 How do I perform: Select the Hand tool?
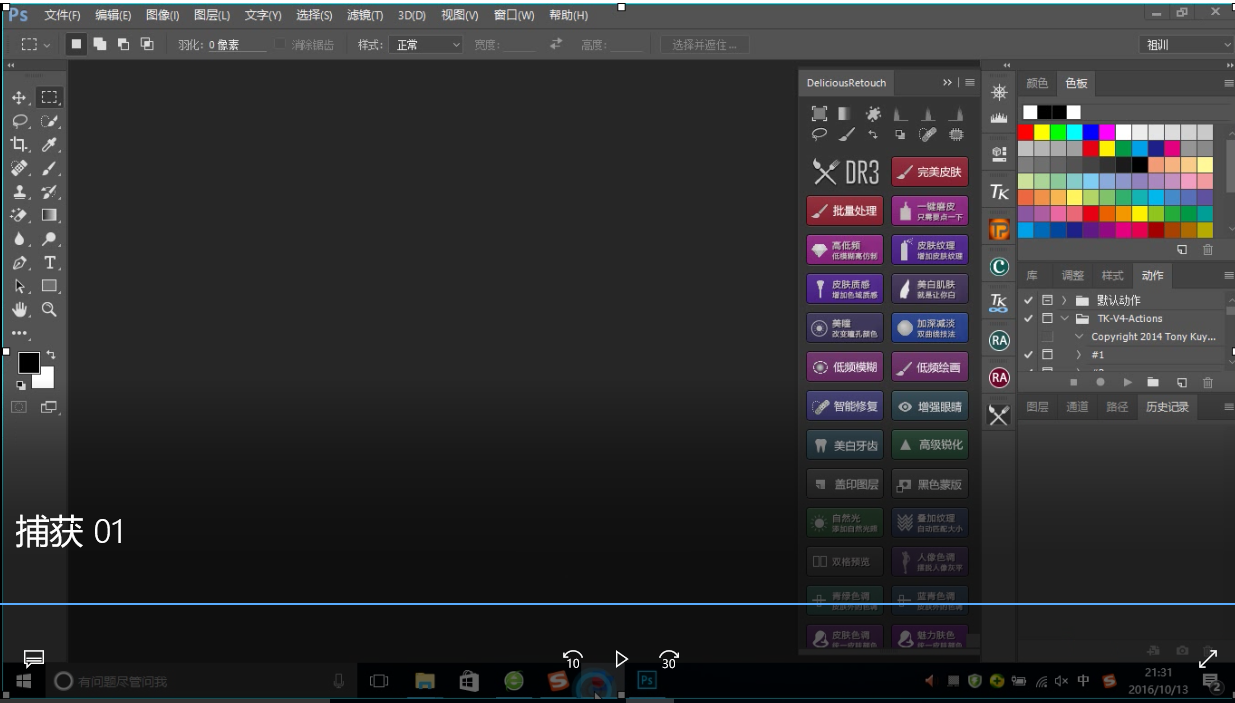pos(19,310)
